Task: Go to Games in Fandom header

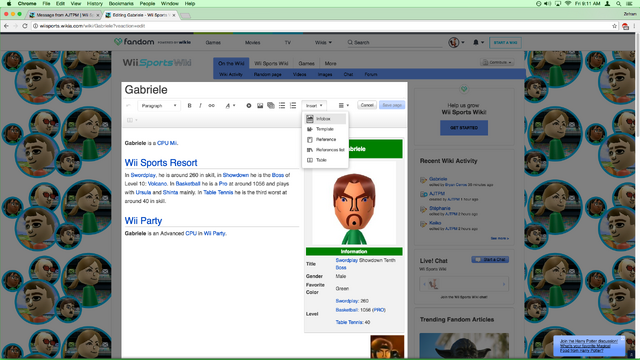Action: [x=213, y=42]
